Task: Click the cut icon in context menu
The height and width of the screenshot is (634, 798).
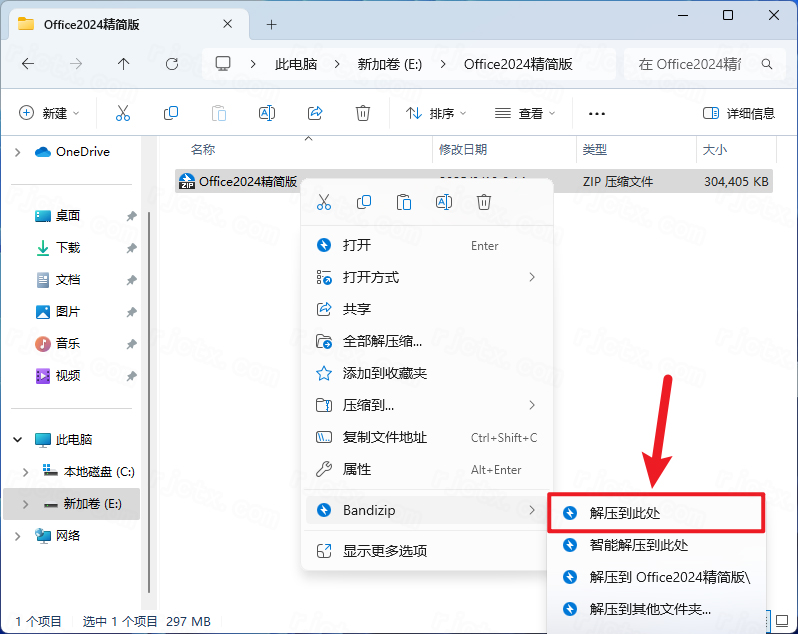Action: coord(324,202)
